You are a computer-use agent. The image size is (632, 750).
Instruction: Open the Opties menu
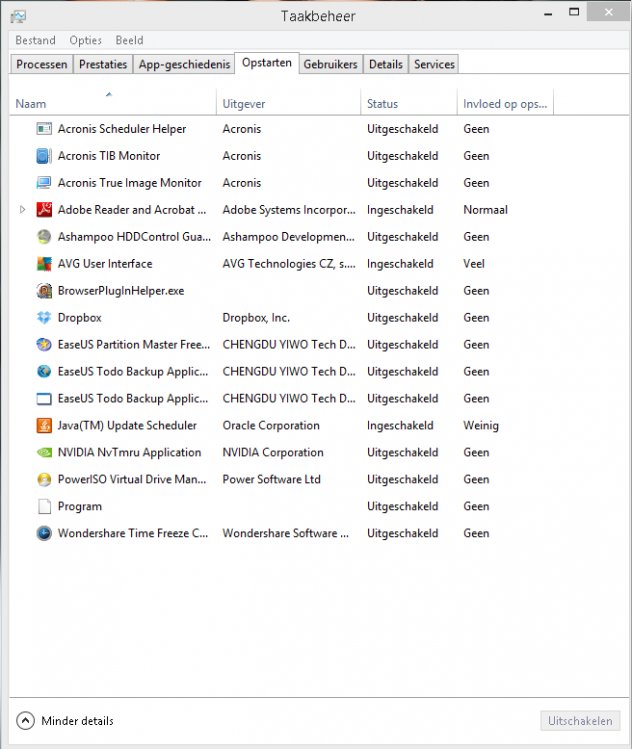(x=86, y=41)
